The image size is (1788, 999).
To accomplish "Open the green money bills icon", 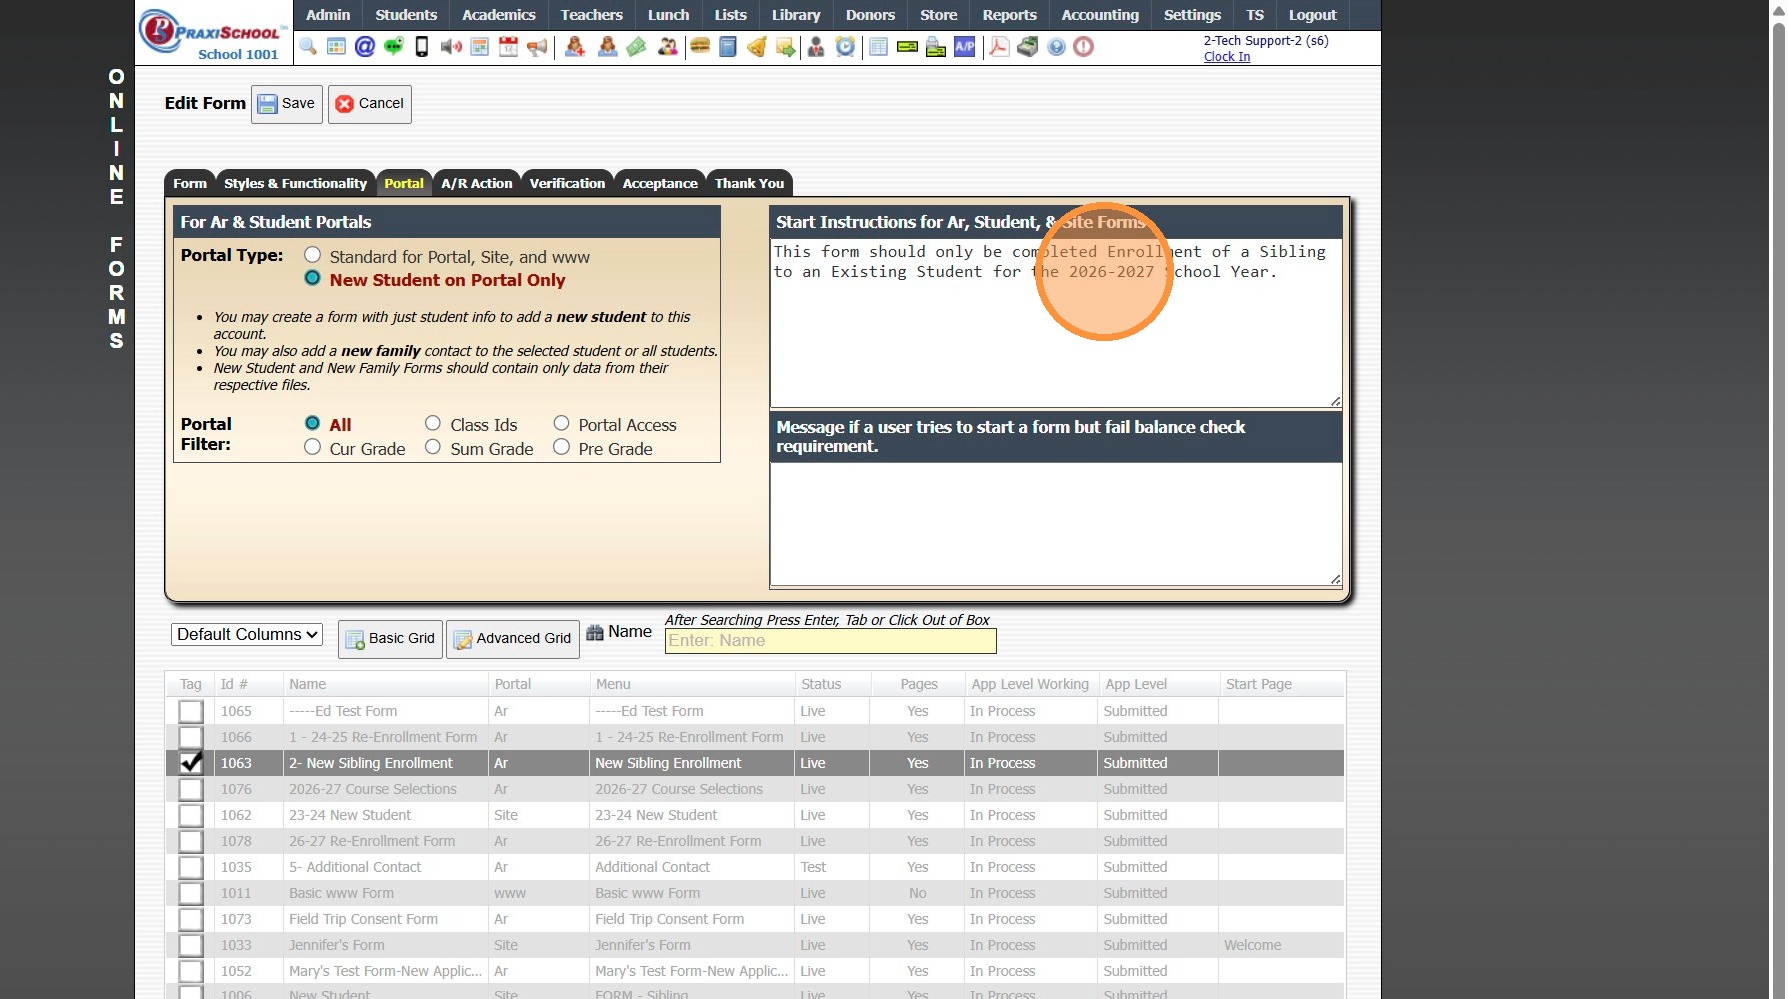I will click(x=637, y=47).
